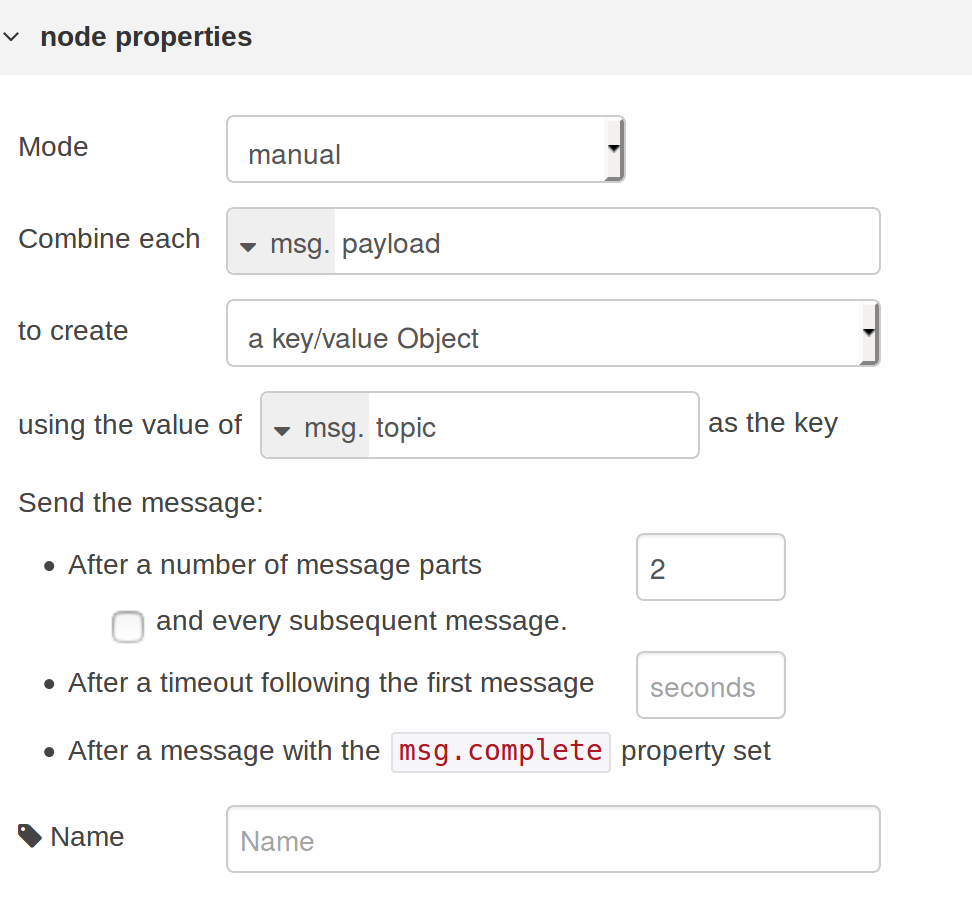Click the 'using the value of' label

click(x=130, y=424)
